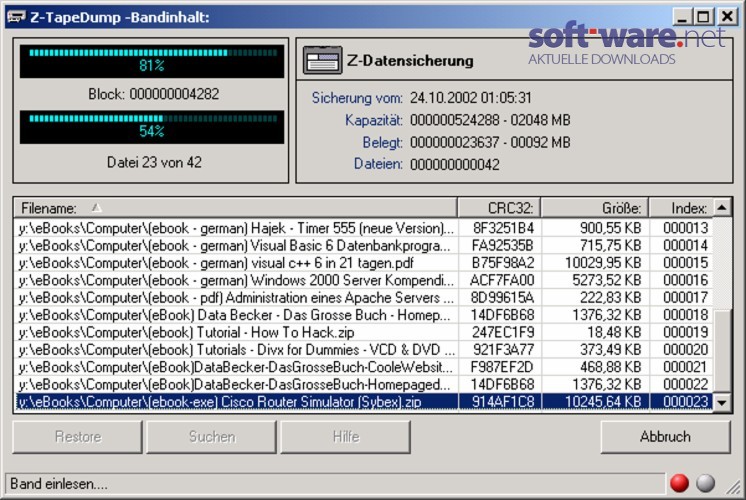Select the Administration eines Apache Servers row
Image resolution: width=746 pixels, height=500 pixels.
tap(363, 297)
